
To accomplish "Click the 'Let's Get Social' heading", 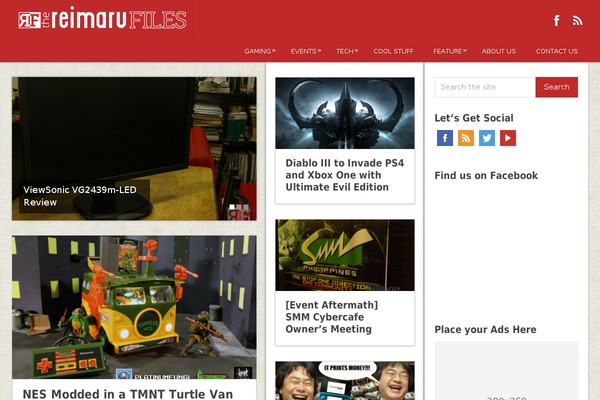I will coord(474,118).
